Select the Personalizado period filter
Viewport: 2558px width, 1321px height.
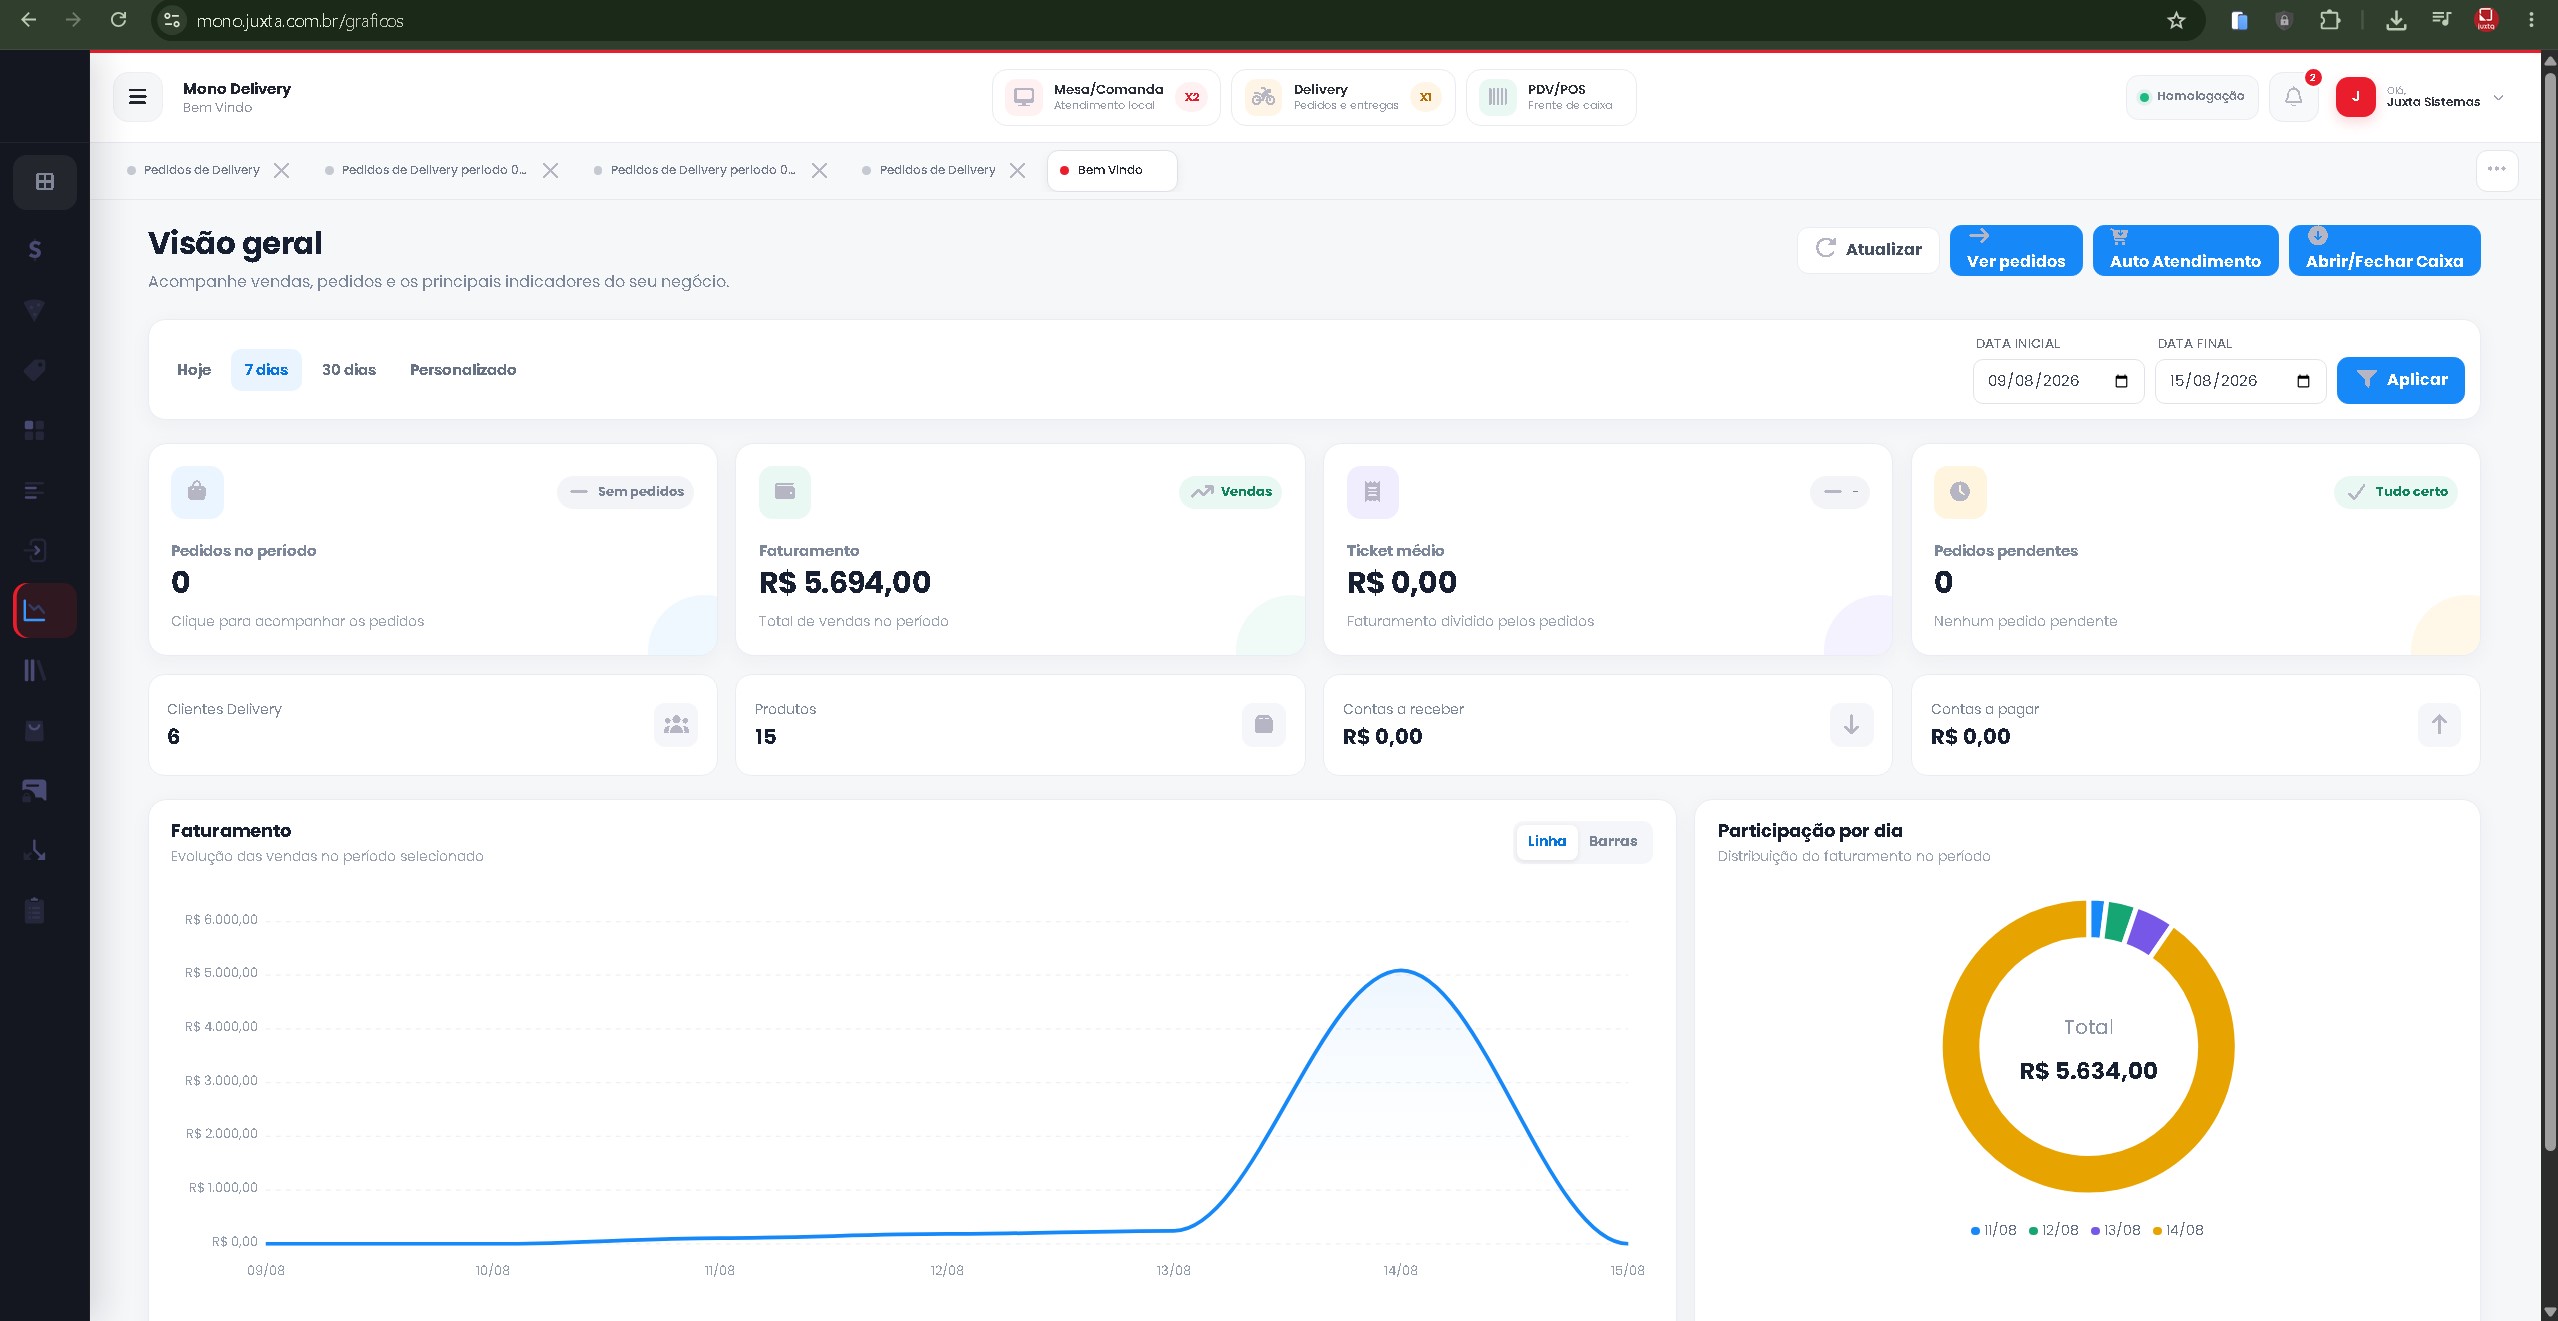pyautogui.click(x=463, y=370)
